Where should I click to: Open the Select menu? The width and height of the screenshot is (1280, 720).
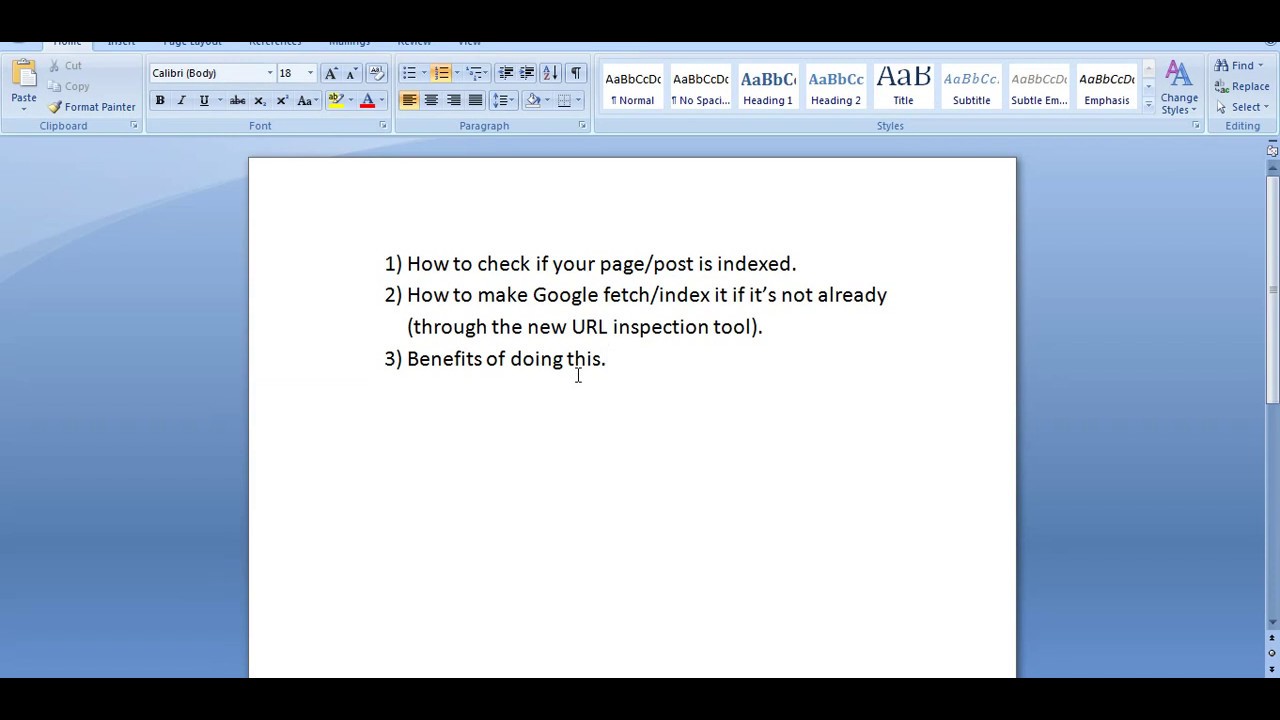1242,107
